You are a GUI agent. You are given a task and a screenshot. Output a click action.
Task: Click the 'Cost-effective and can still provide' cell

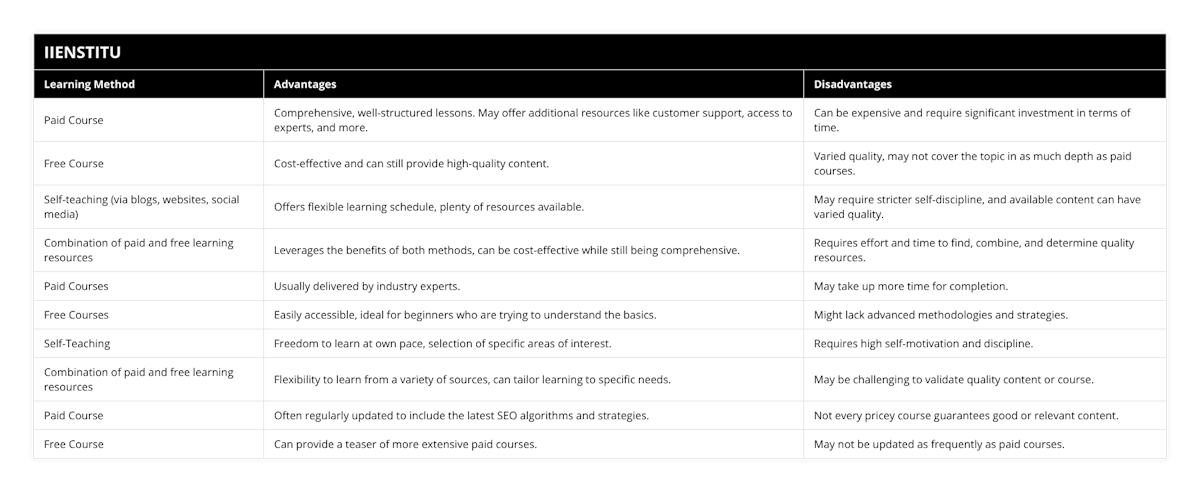435,163
